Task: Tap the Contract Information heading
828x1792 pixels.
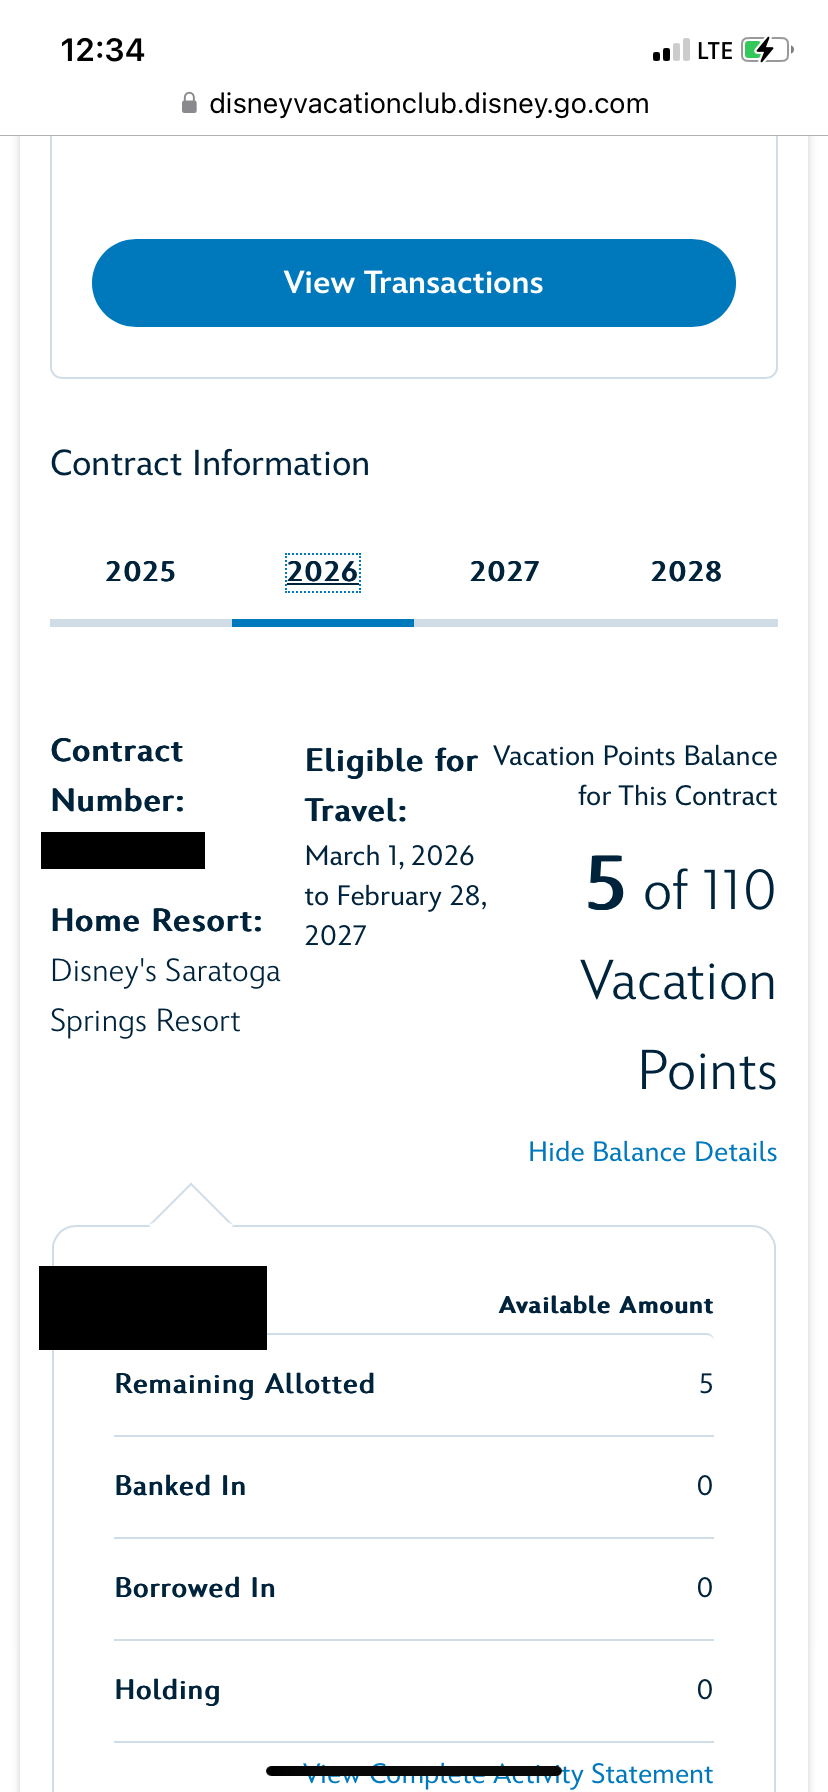Action: [210, 464]
